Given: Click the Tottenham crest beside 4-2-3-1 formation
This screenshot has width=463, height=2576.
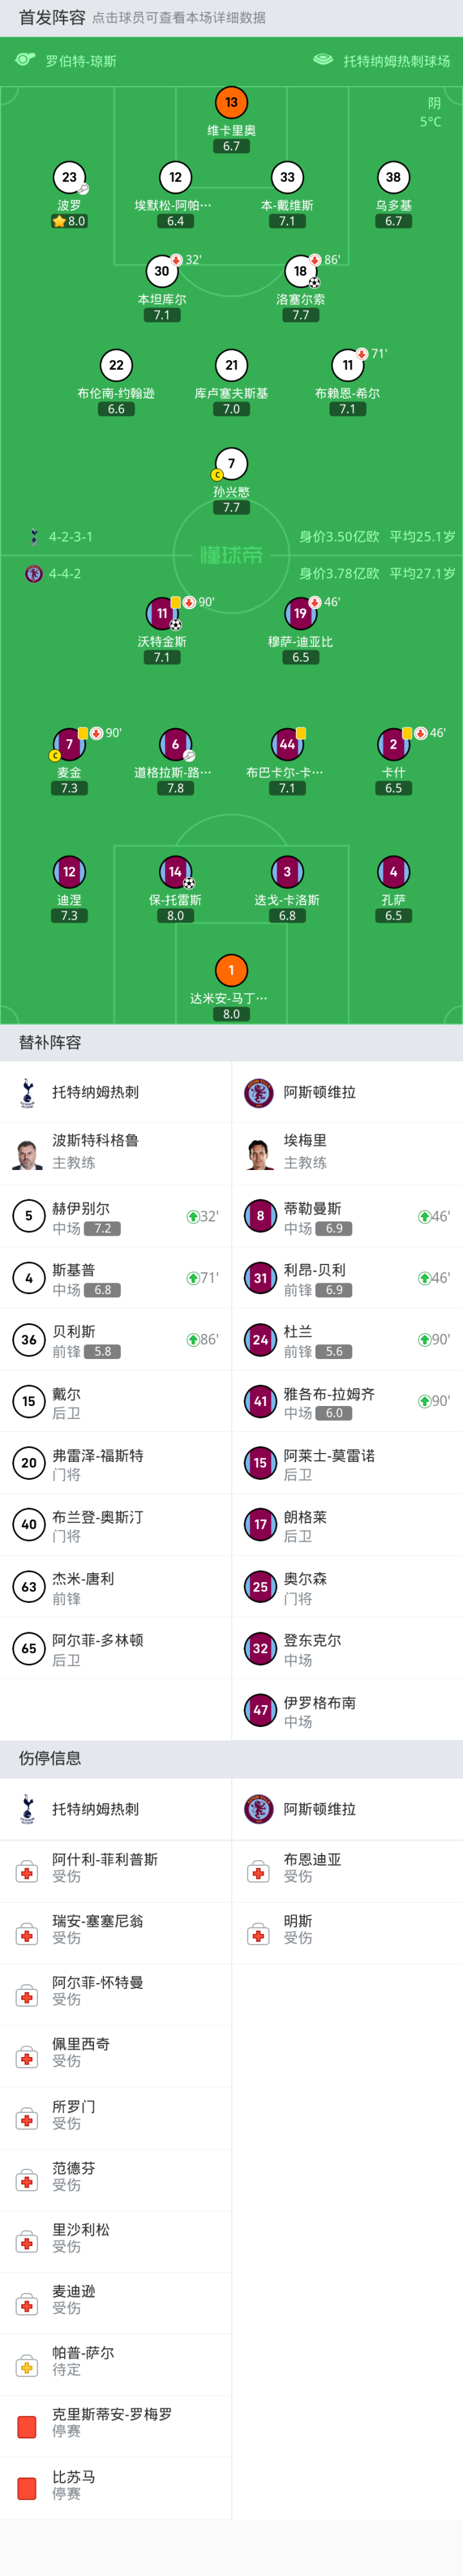Looking at the screenshot, I should [x=34, y=536].
